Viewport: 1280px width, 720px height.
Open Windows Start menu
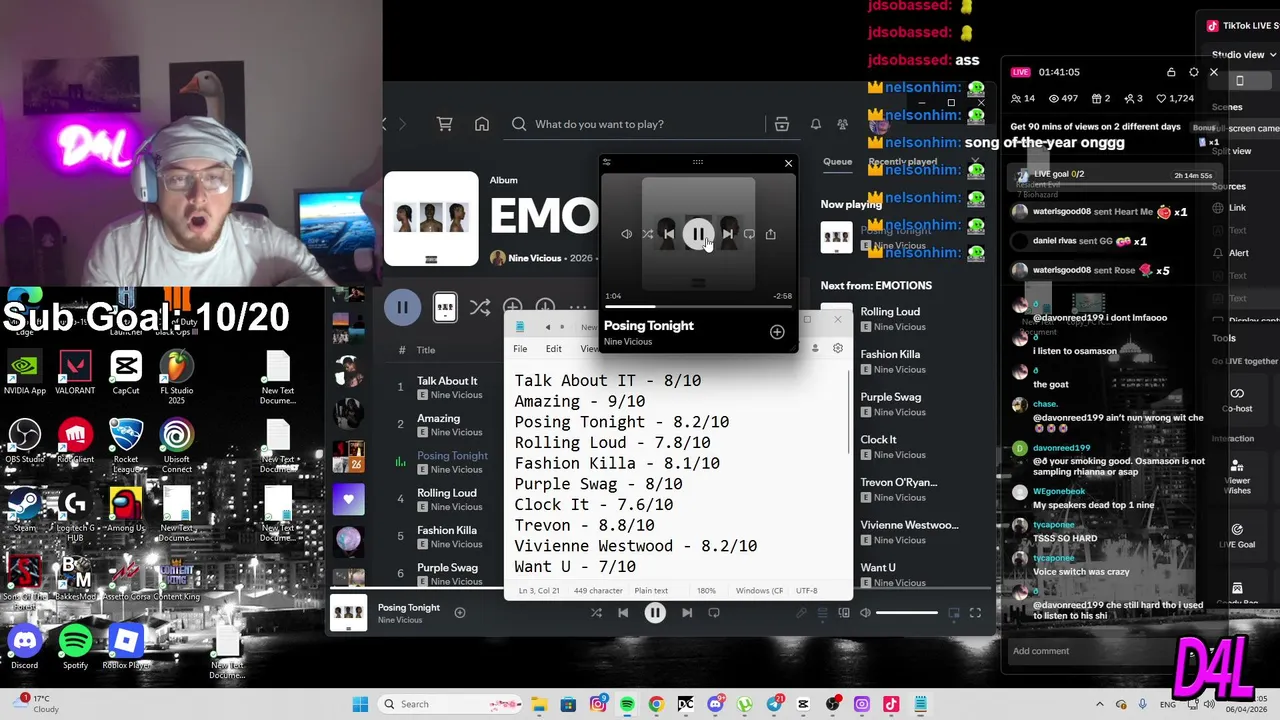pyautogui.click(x=360, y=704)
